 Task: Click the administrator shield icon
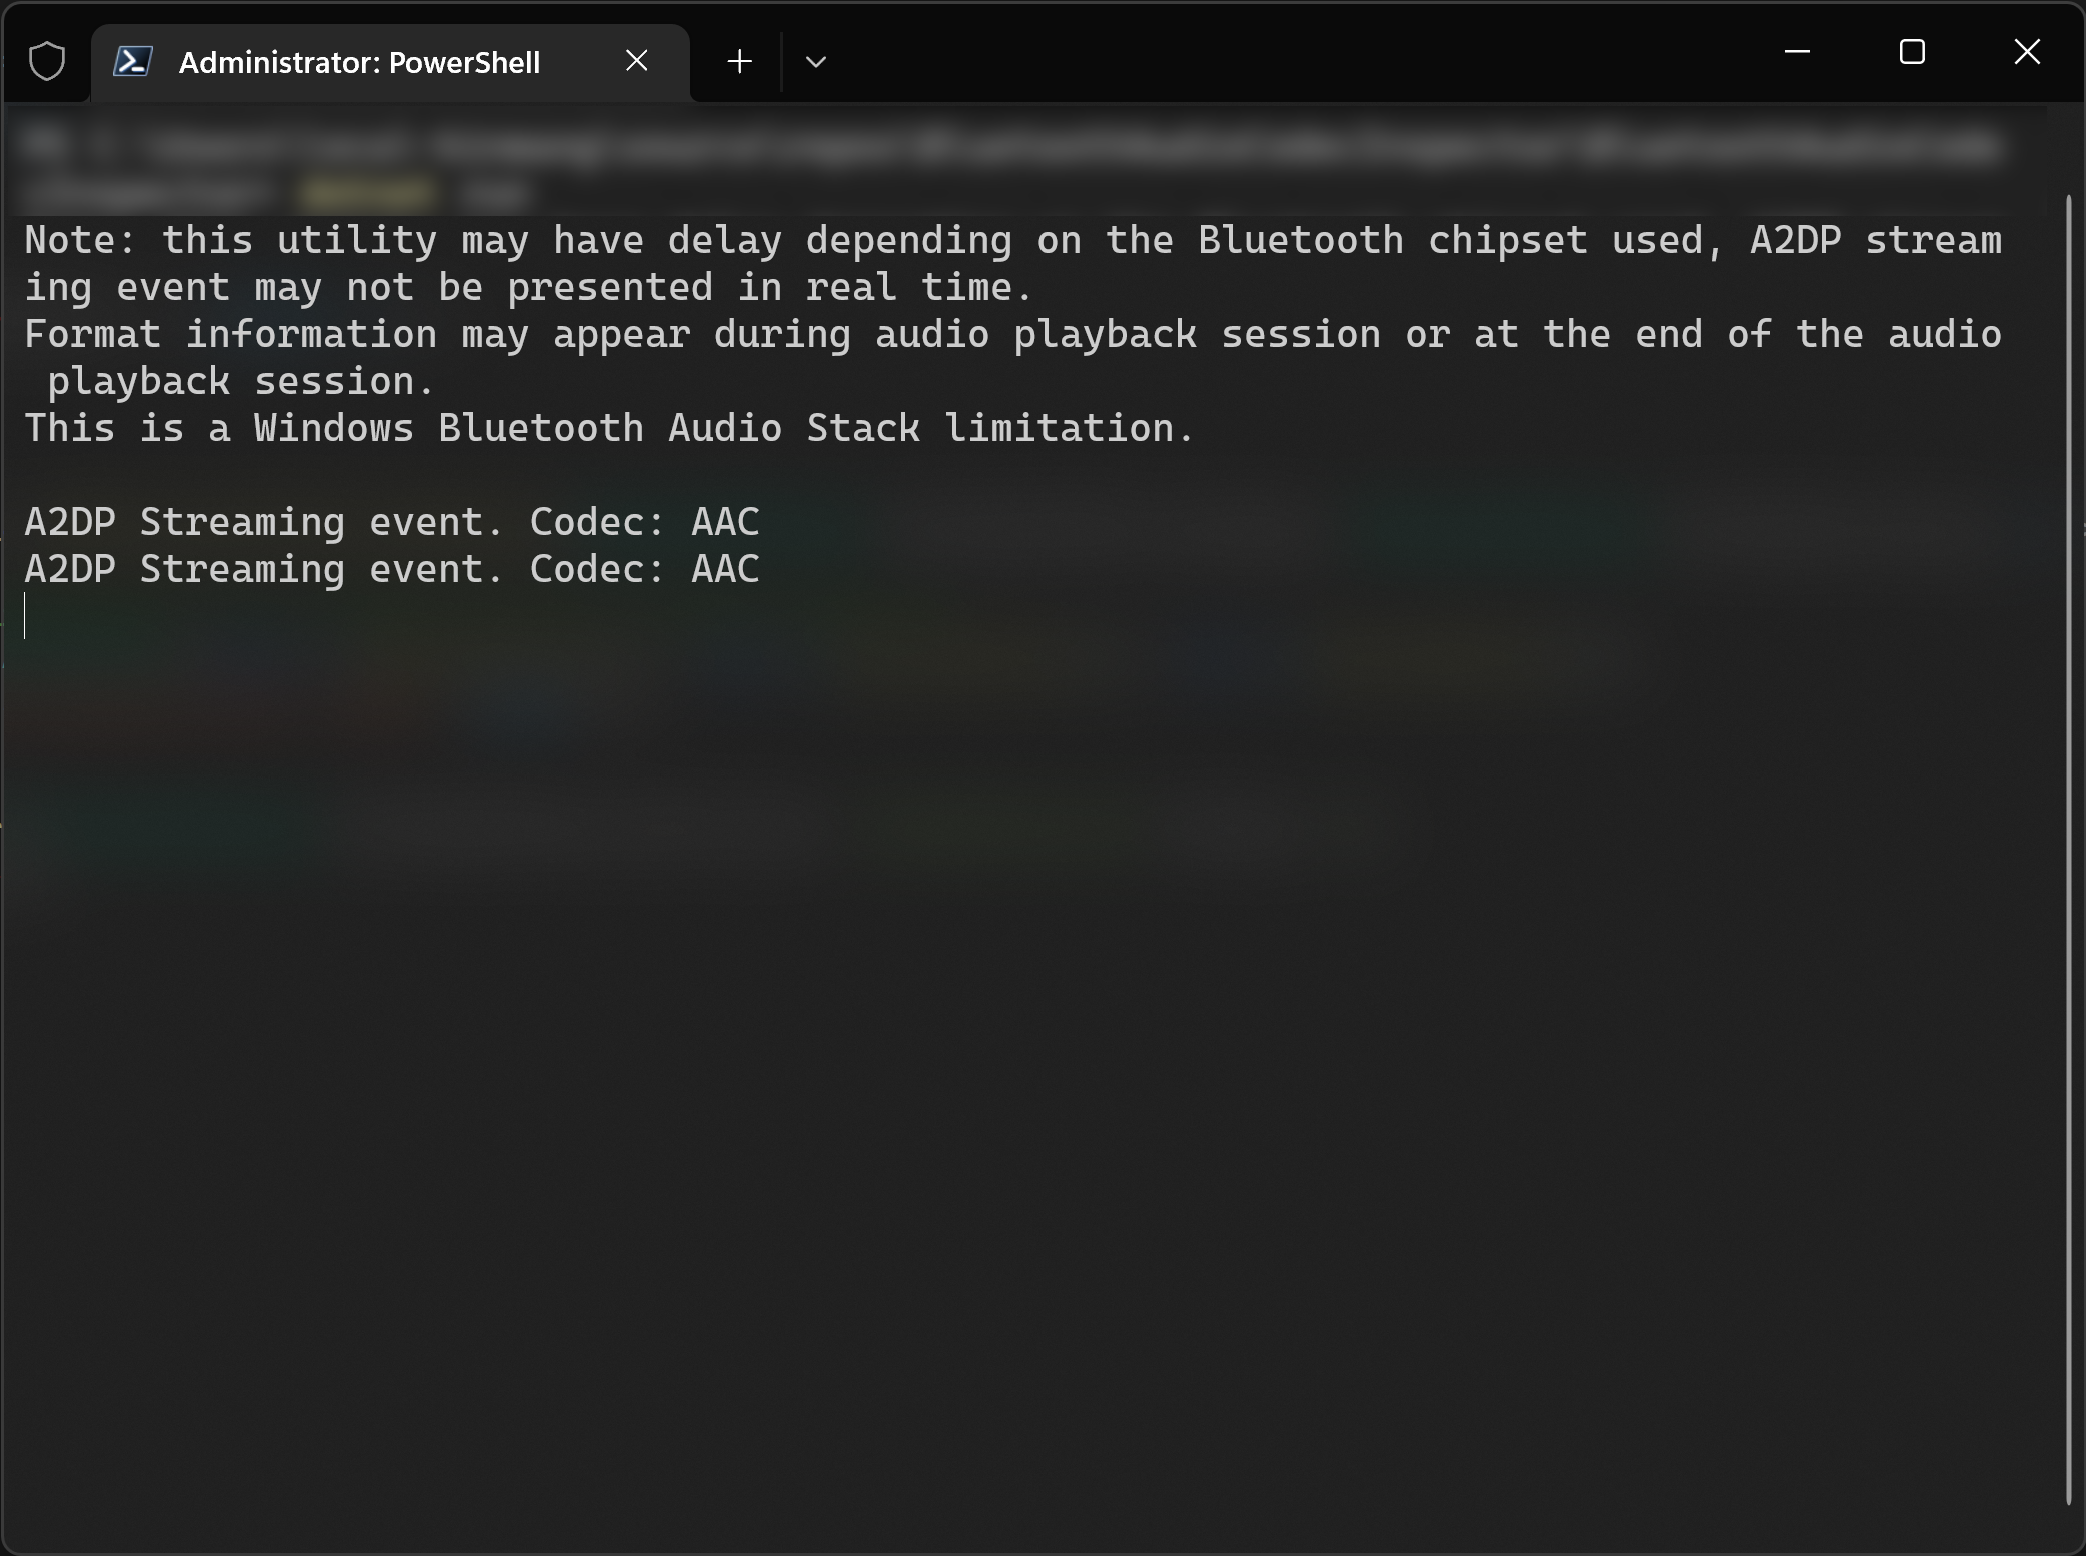(x=47, y=62)
